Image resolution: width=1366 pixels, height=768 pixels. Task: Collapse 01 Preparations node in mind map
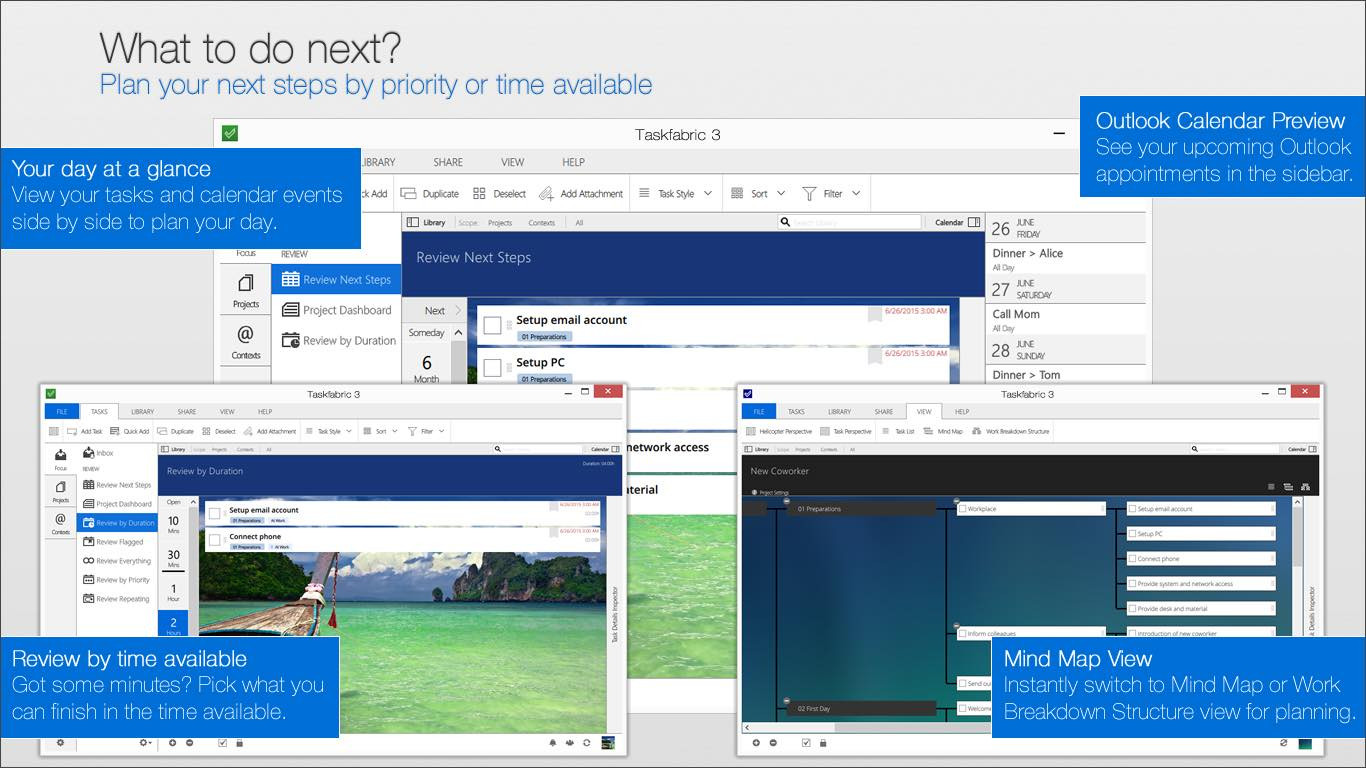(x=787, y=500)
